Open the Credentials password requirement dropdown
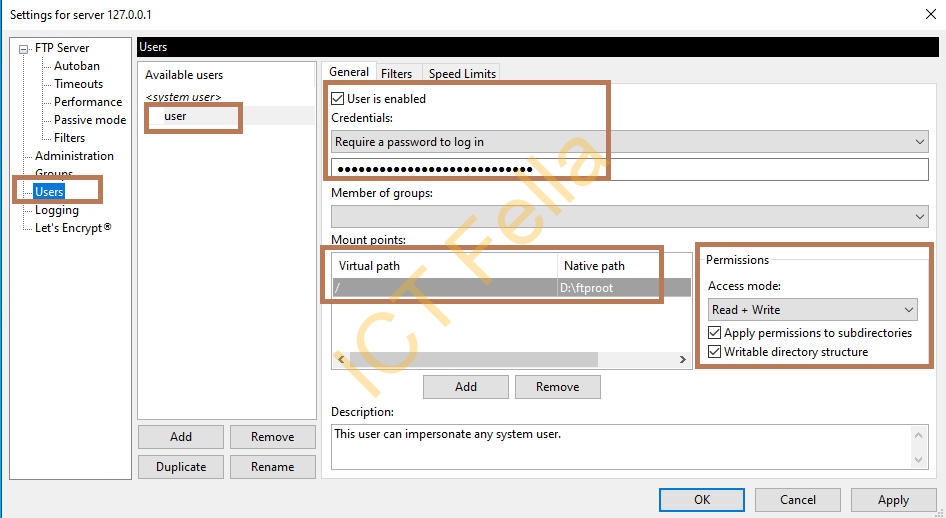This screenshot has width=946, height=518. click(x=629, y=142)
